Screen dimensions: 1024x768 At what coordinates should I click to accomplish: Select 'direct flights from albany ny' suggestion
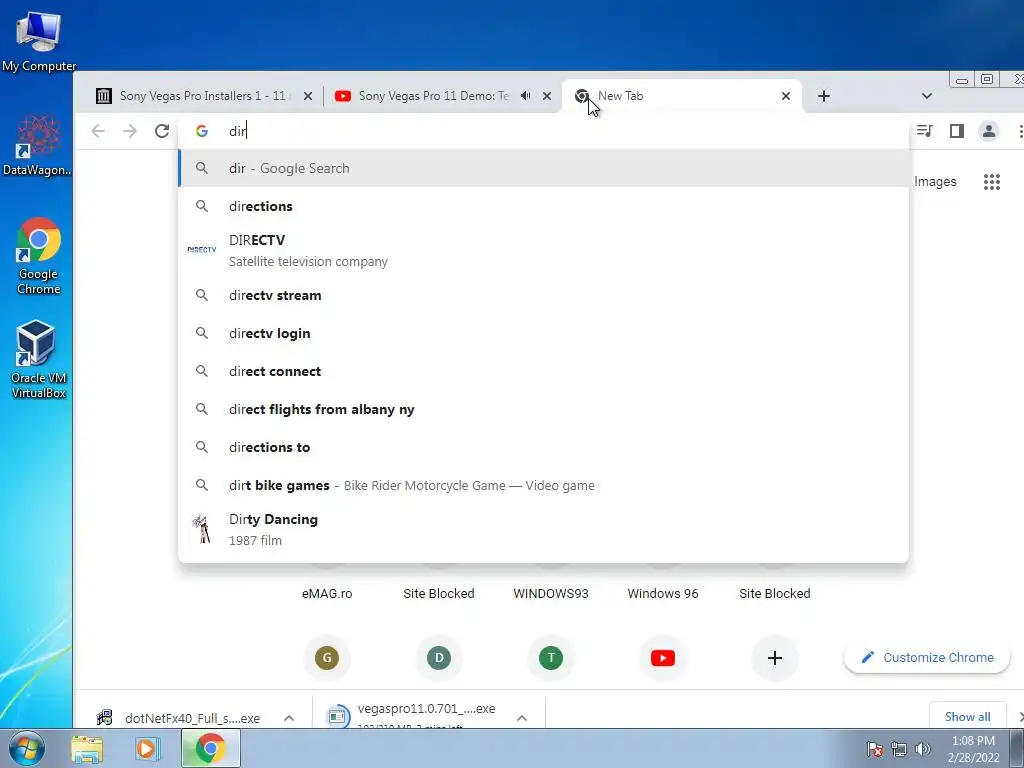543,409
